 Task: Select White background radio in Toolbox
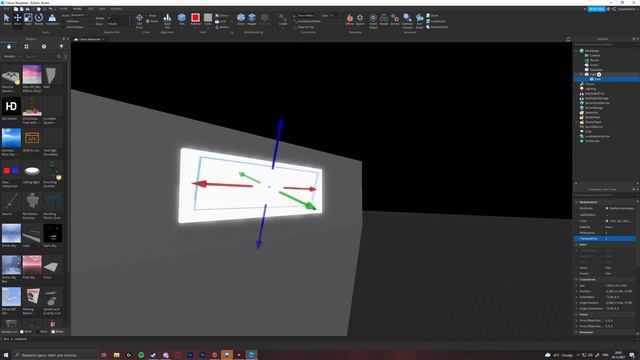coord(22,332)
